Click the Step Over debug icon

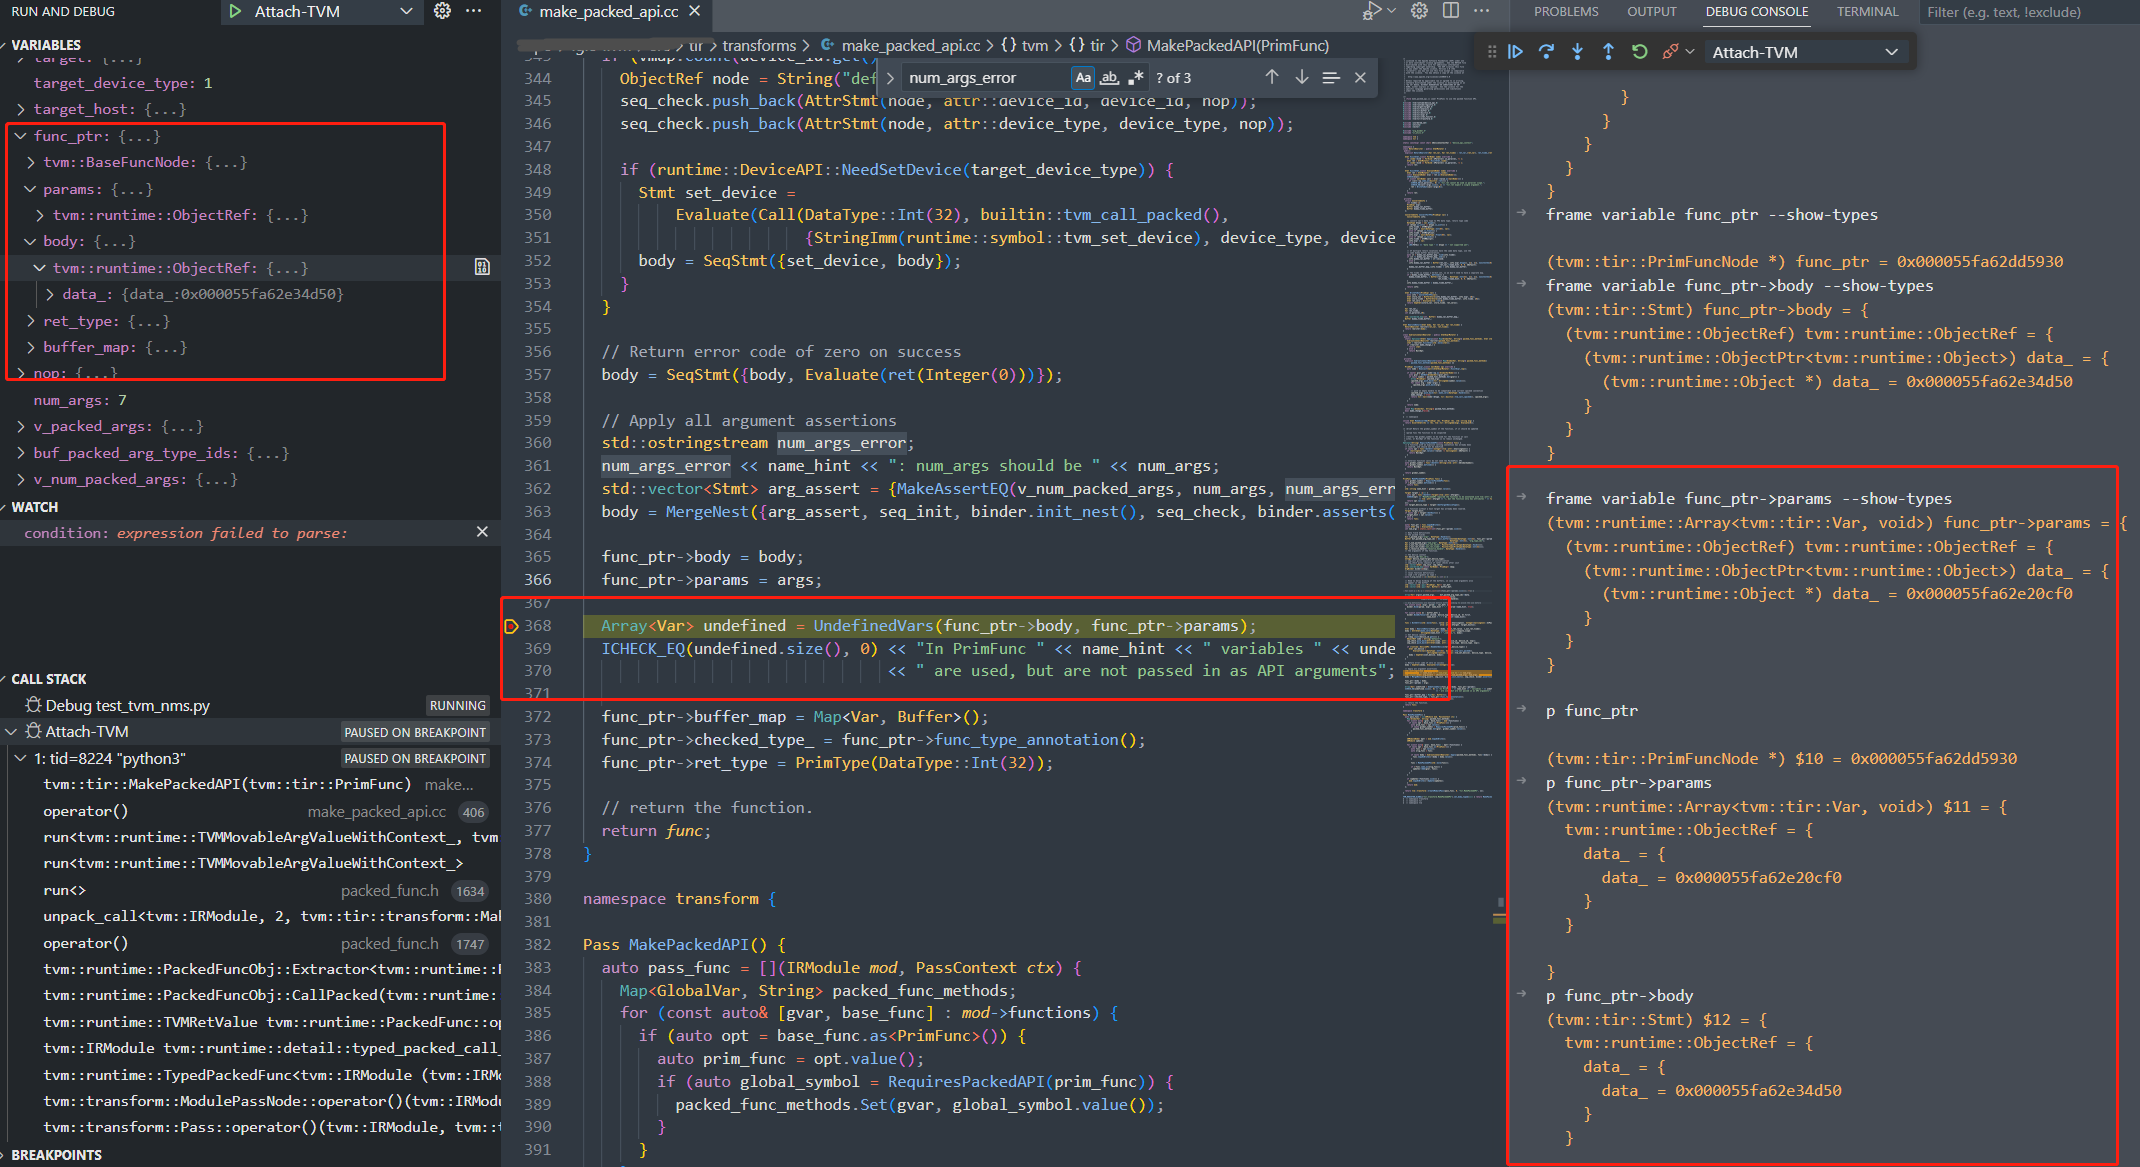(x=1546, y=52)
